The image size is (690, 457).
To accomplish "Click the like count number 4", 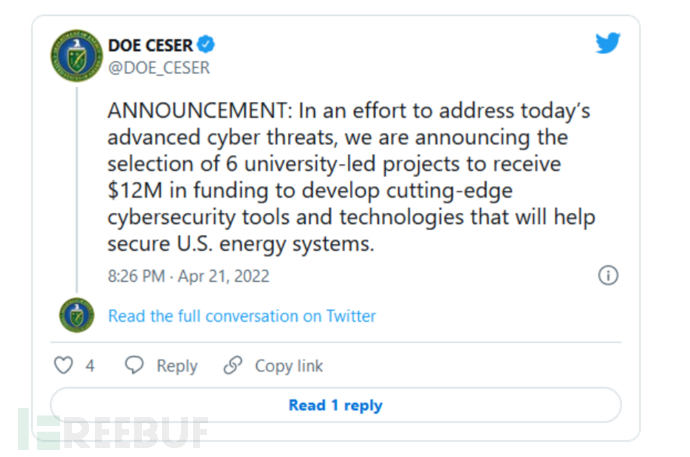I will [x=90, y=366].
